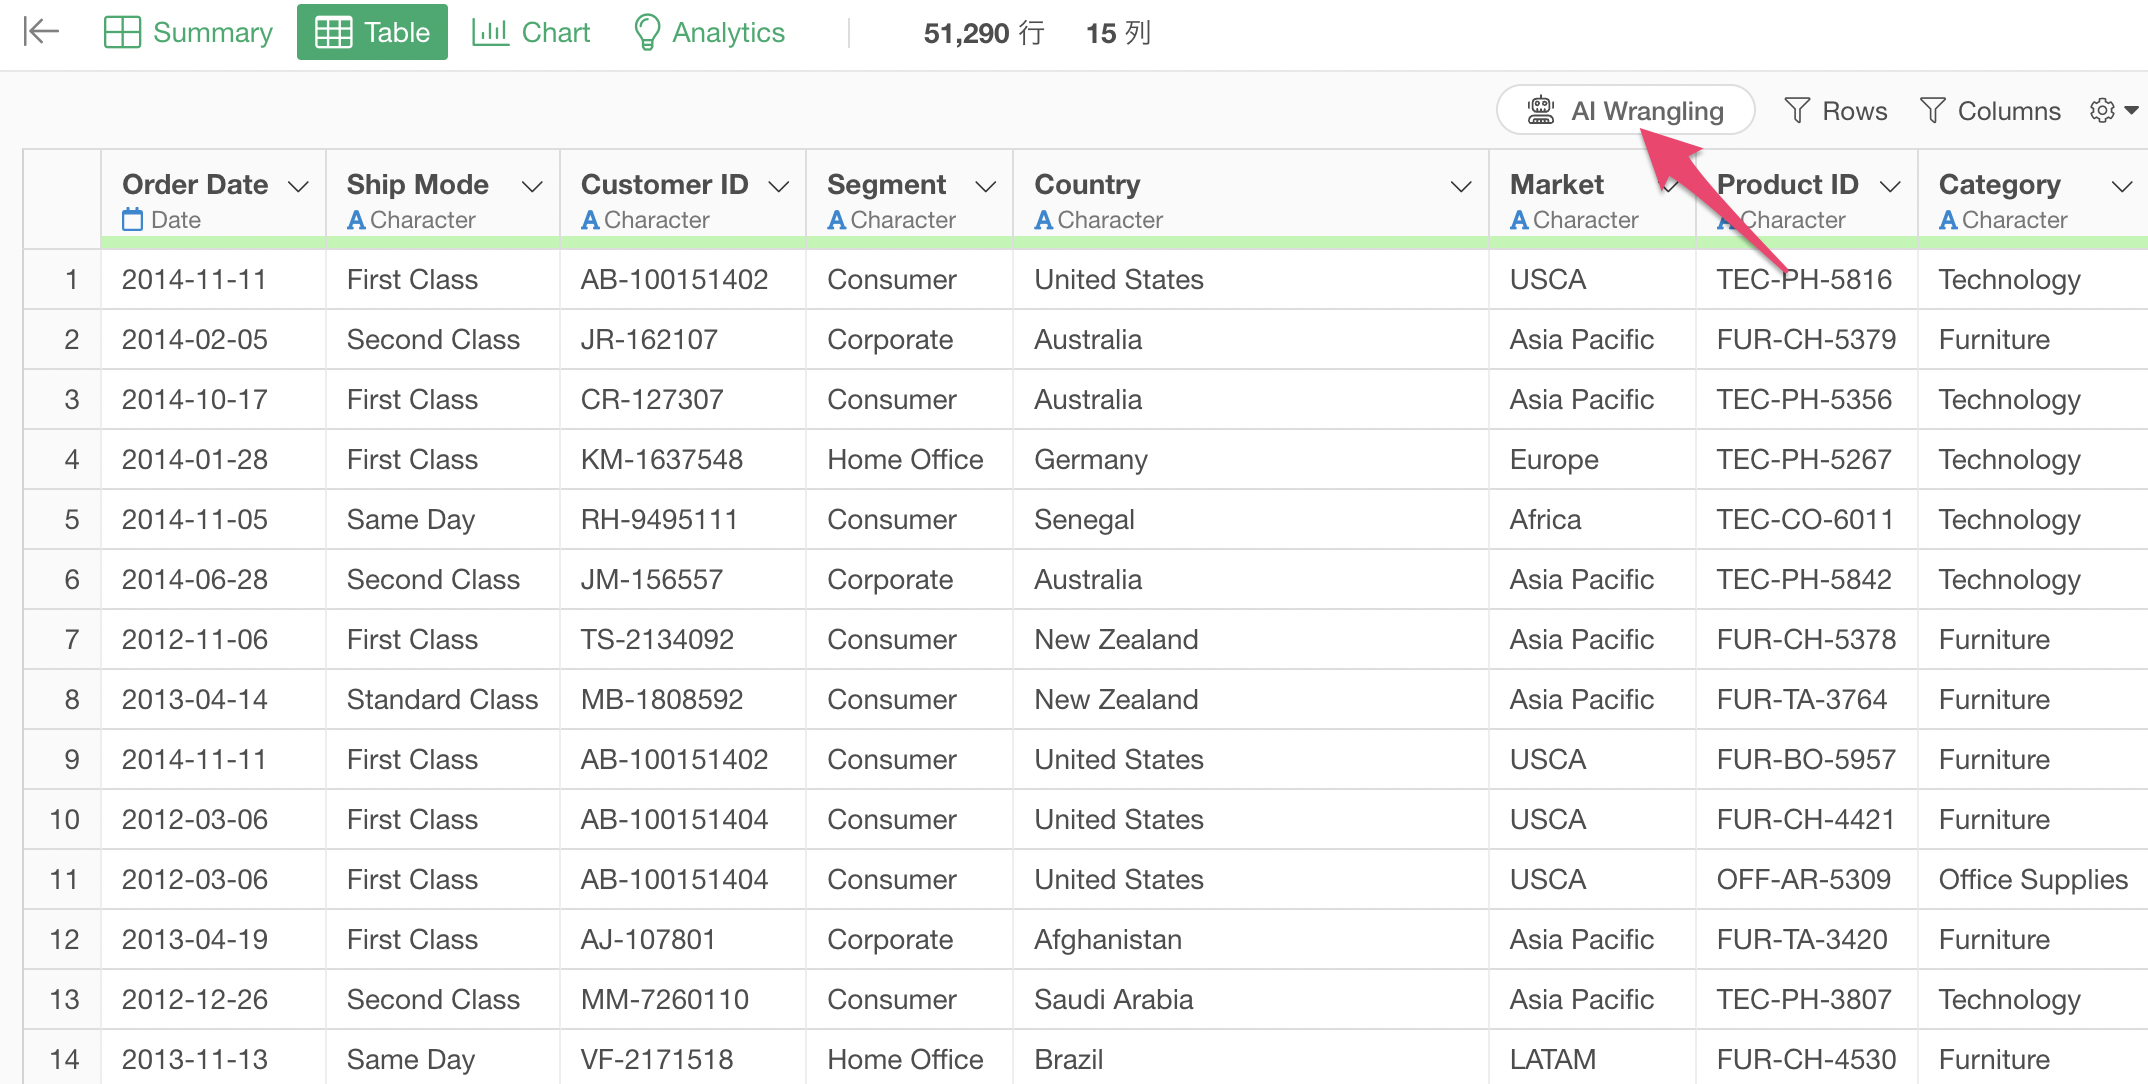The image size is (2148, 1084).
Task: Click the Rows filter funnel icon
Action: click(1797, 110)
